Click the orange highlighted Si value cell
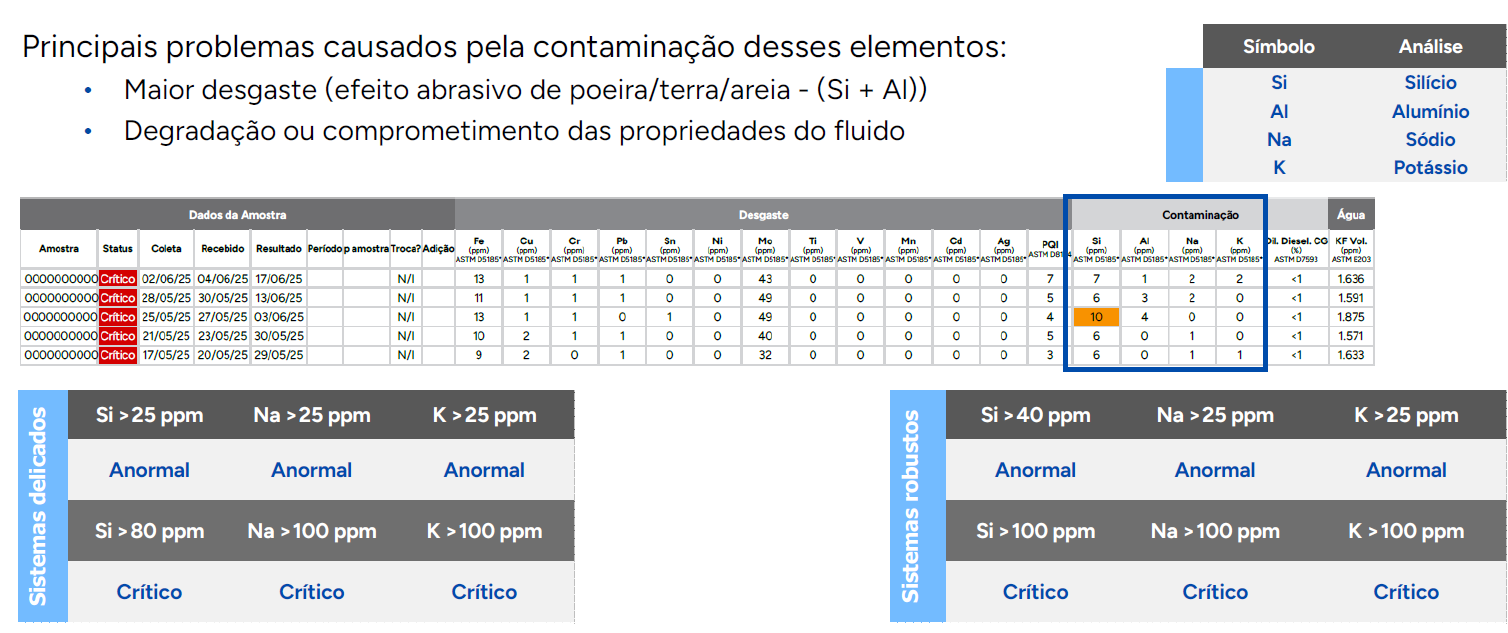 click(1095, 317)
